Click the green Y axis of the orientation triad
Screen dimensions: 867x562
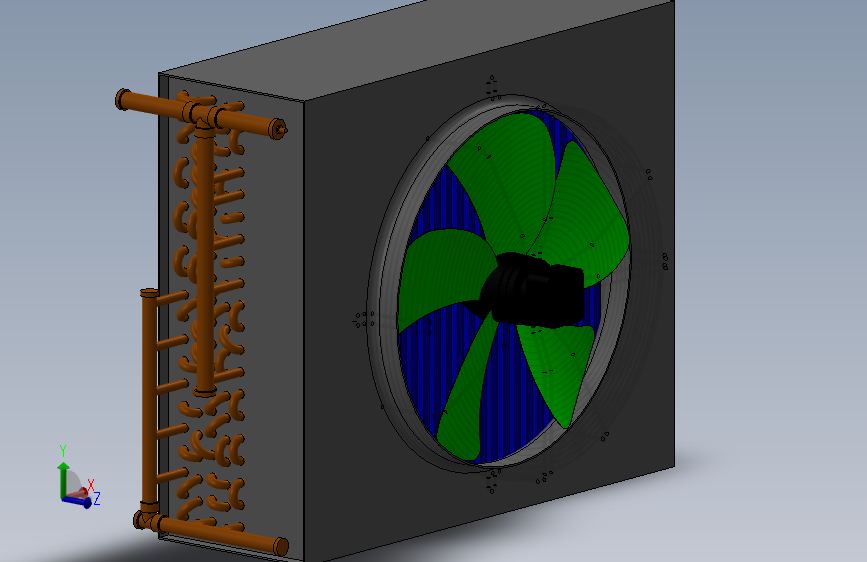pos(64,479)
